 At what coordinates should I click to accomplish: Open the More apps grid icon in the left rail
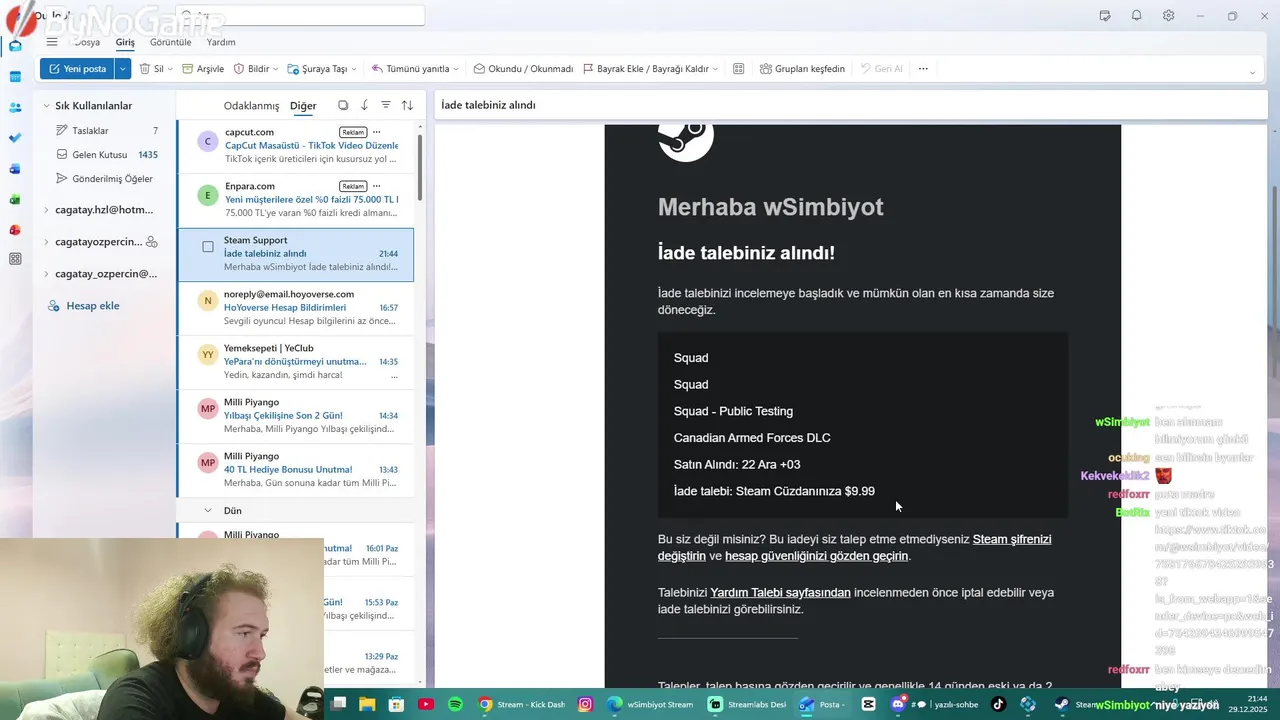(x=15, y=259)
